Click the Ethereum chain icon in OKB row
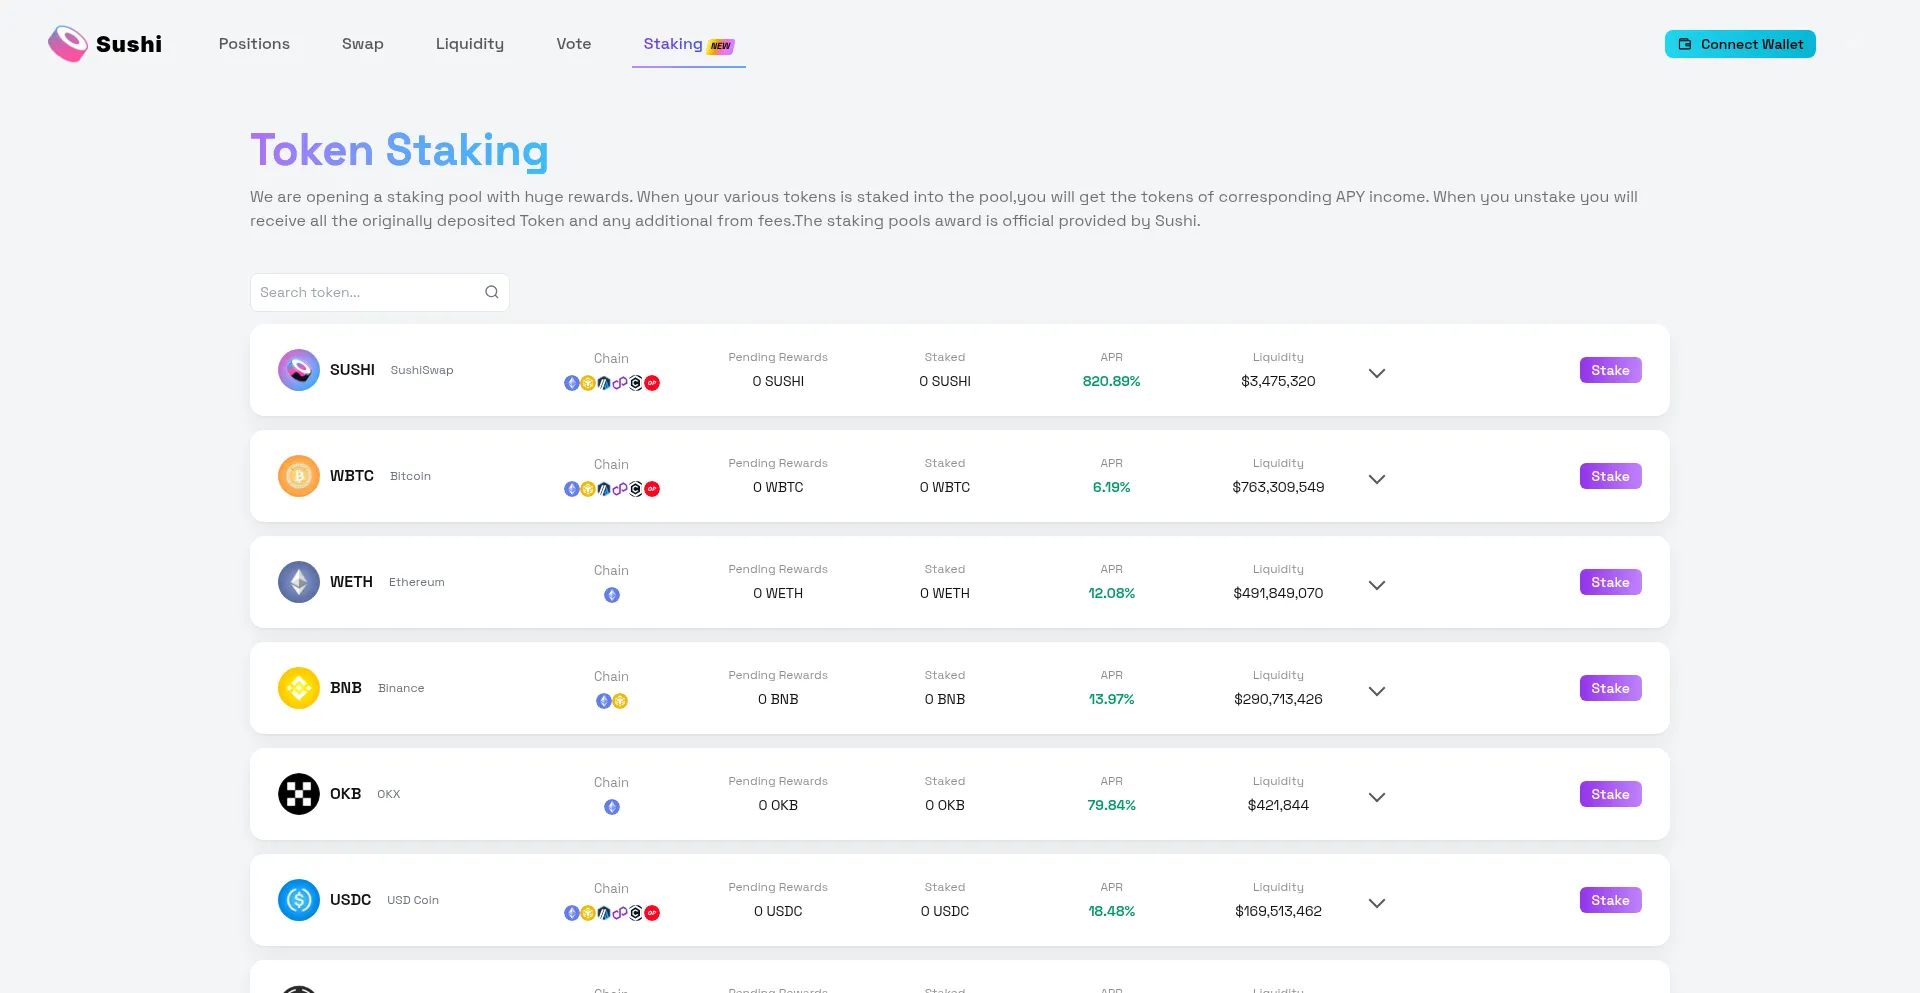Viewport: 1920px width, 993px height. tap(612, 807)
